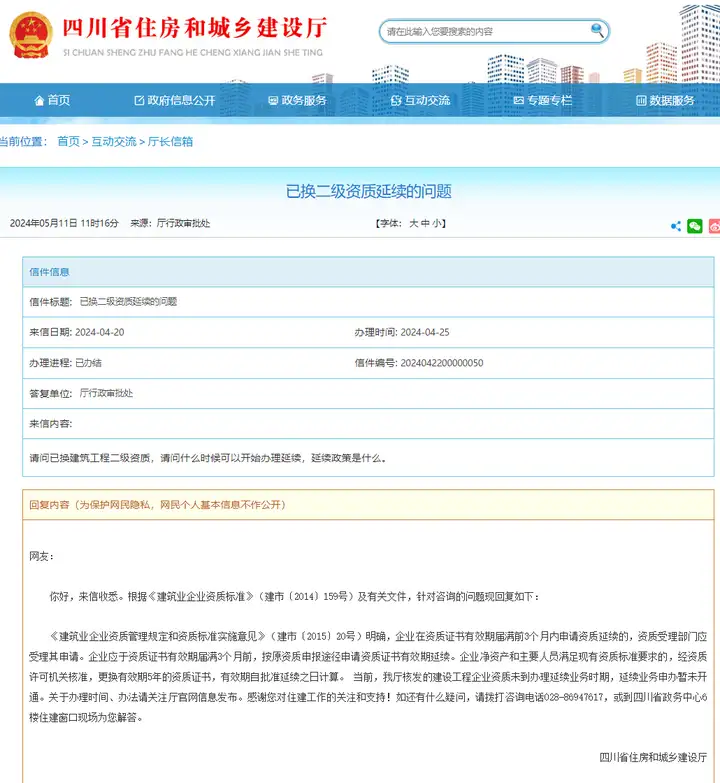The width and height of the screenshot is (720, 783).
Task: Click the icon beside 政务服务
Action: pos(273,101)
